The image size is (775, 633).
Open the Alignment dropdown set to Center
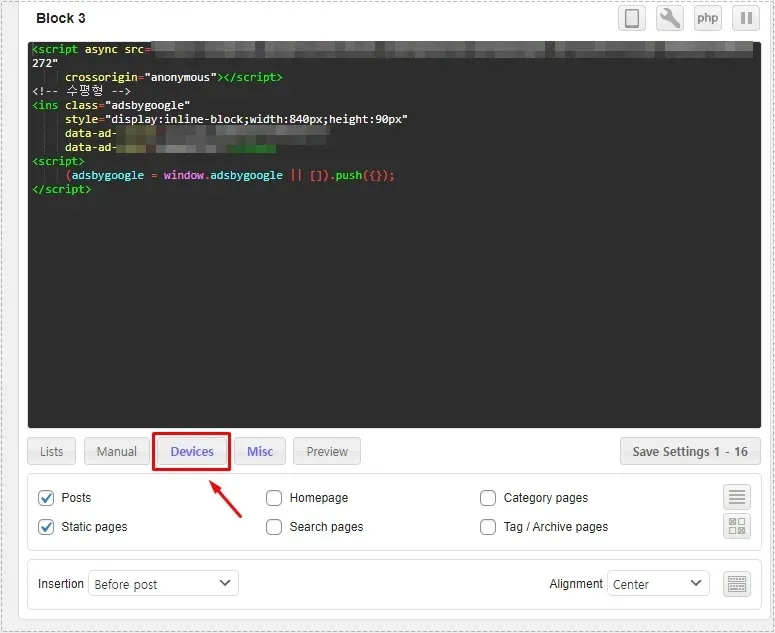(658, 584)
